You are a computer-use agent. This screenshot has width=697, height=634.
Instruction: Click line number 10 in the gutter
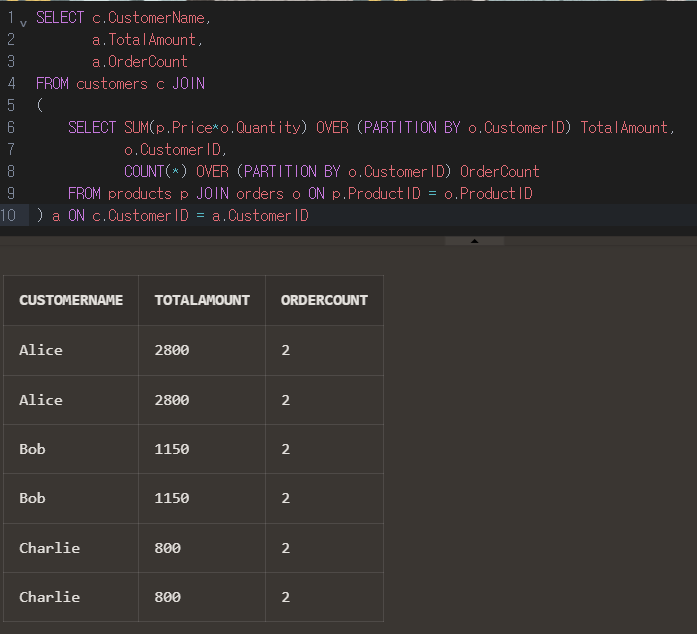[x=8, y=216]
